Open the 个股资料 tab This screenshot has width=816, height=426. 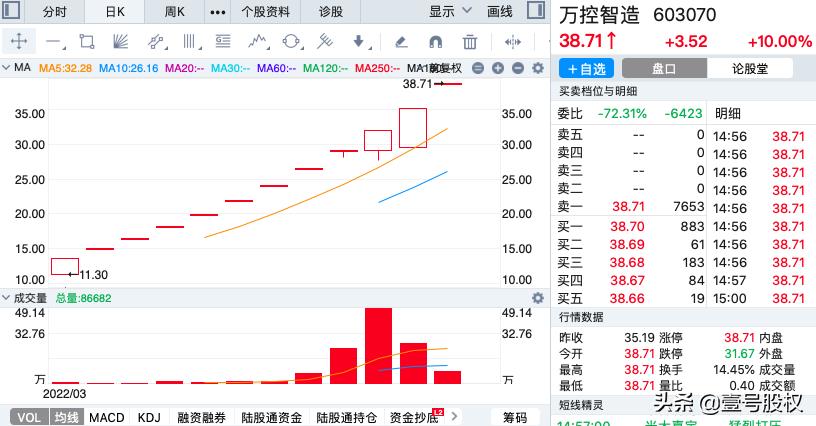(265, 11)
